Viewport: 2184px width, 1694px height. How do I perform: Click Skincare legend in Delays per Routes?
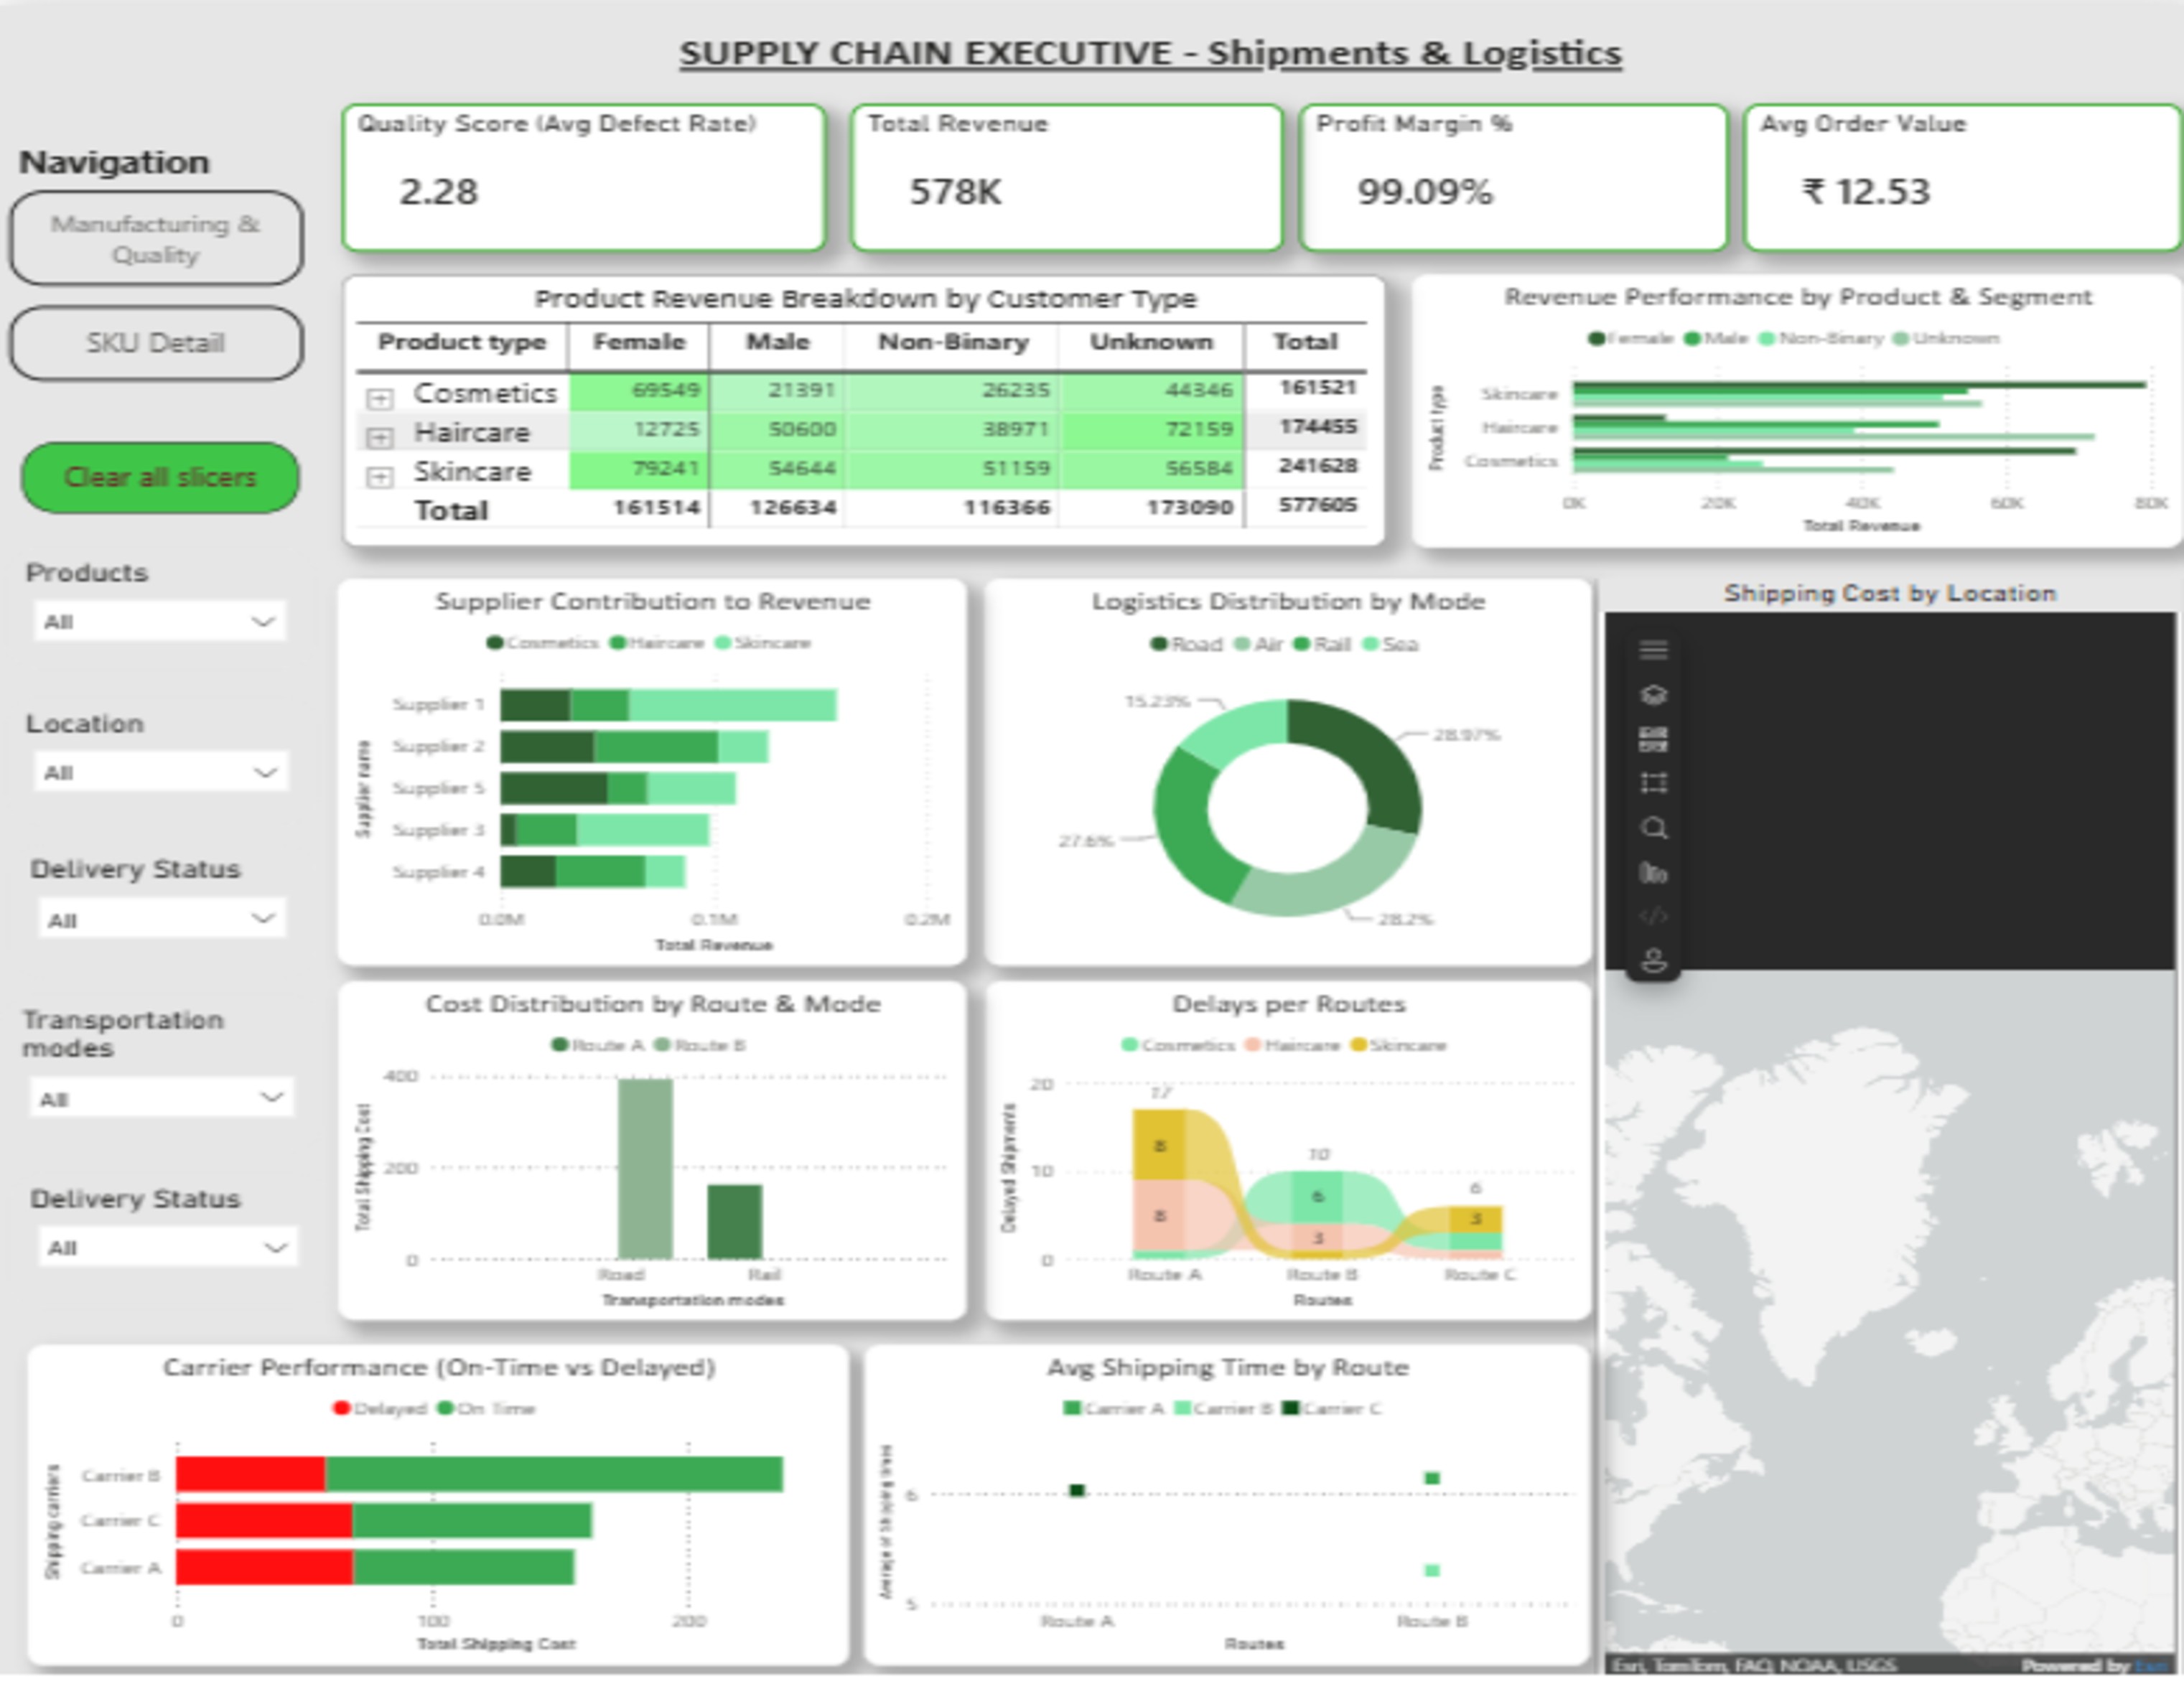click(x=1398, y=1045)
